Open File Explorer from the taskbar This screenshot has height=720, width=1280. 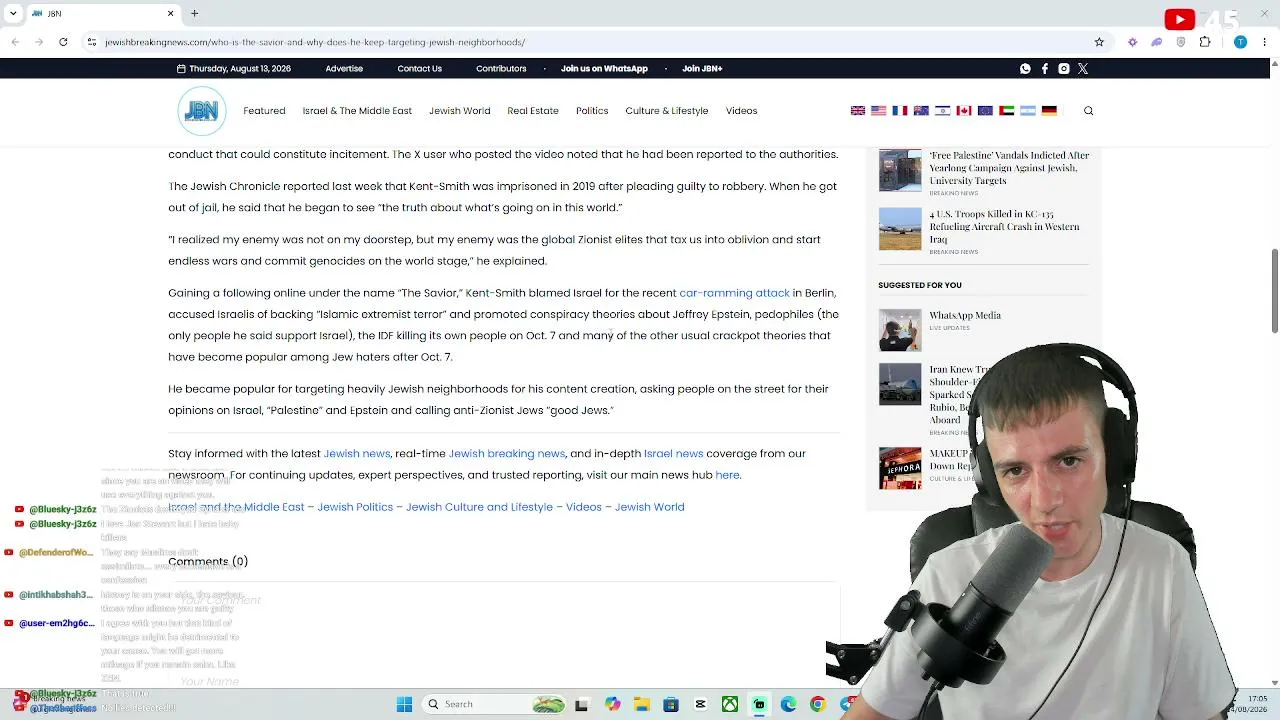641,704
